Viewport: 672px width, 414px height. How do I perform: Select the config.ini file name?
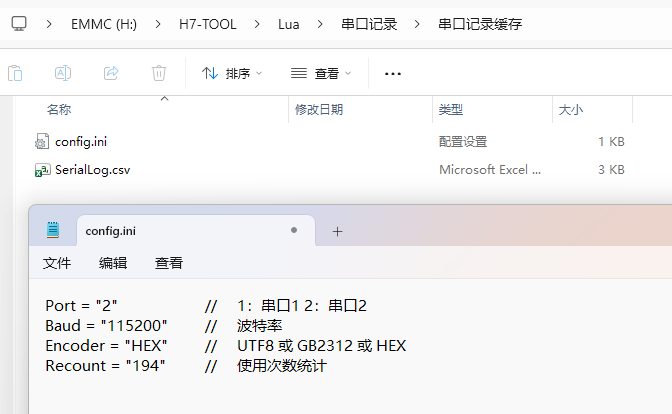81,142
